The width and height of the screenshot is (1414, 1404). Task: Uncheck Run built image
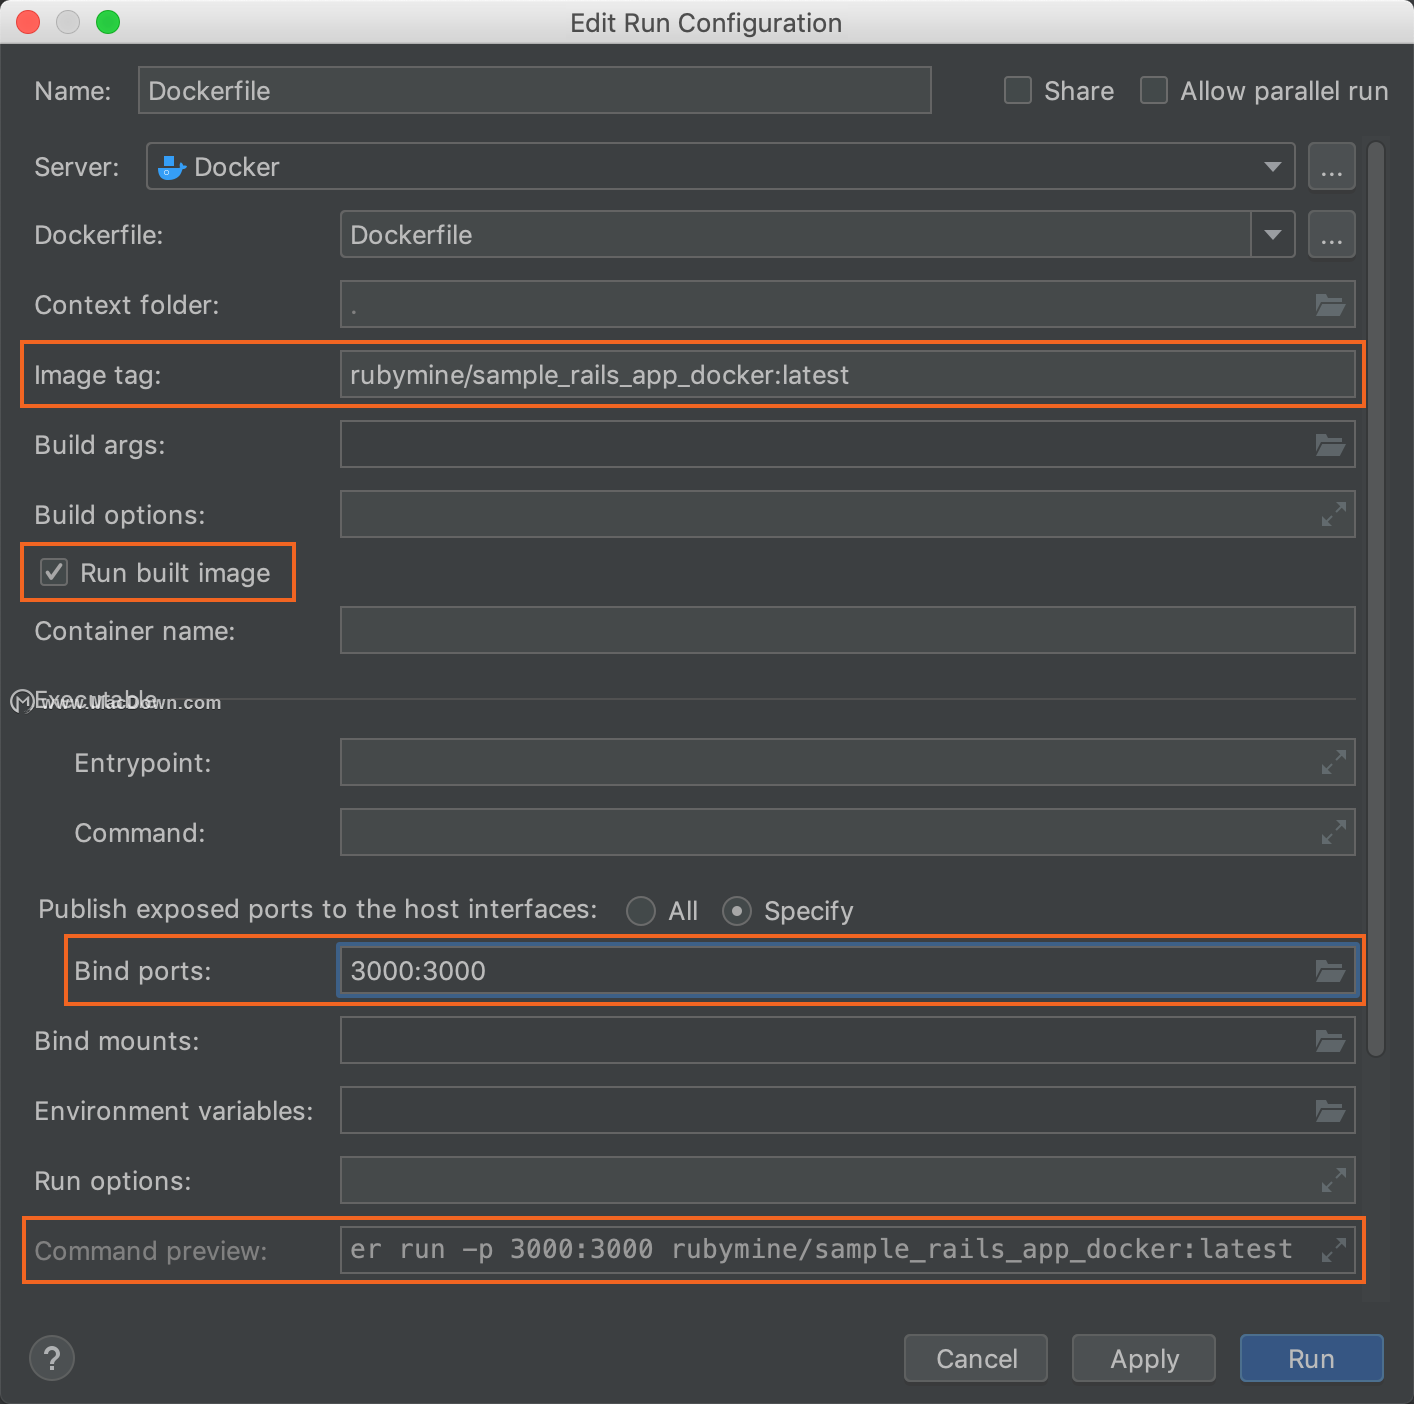[54, 573]
